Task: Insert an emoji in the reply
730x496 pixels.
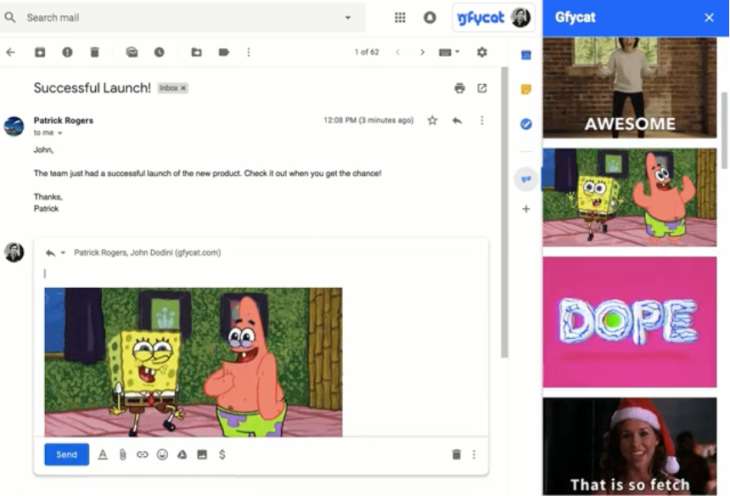Action: [x=162, y=455]
